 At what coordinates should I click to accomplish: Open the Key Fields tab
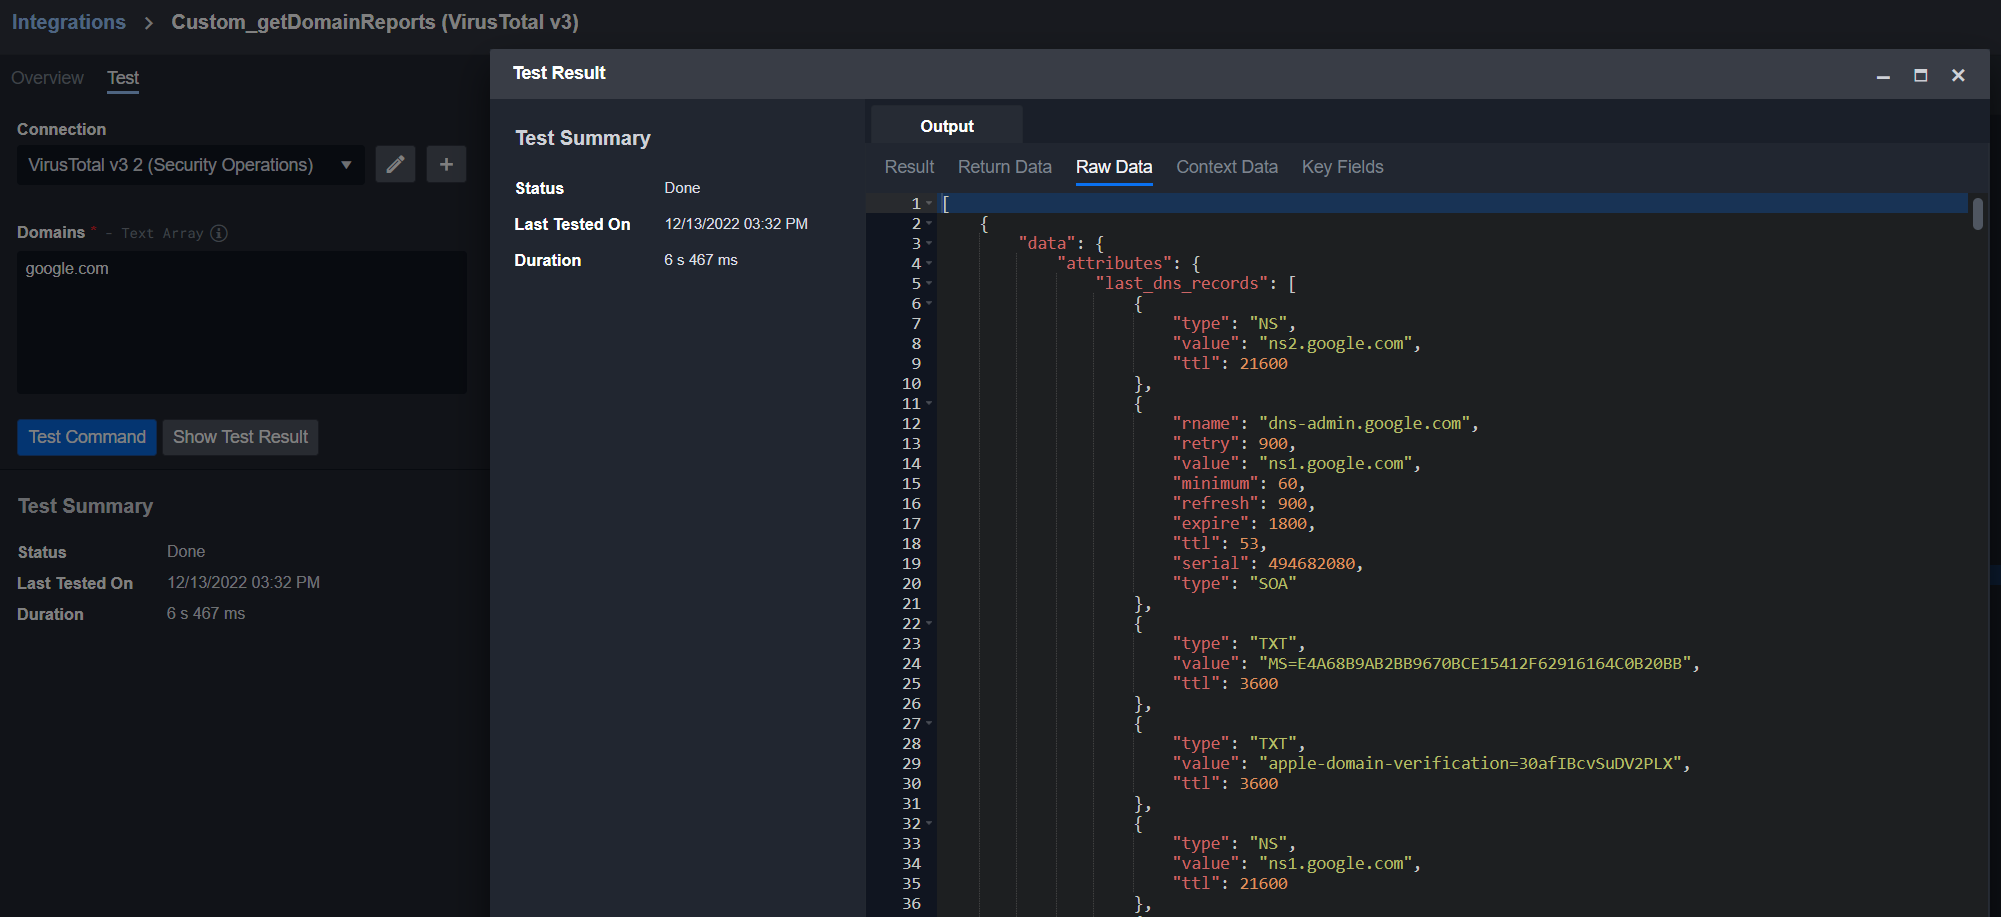tap(1342, 167)
